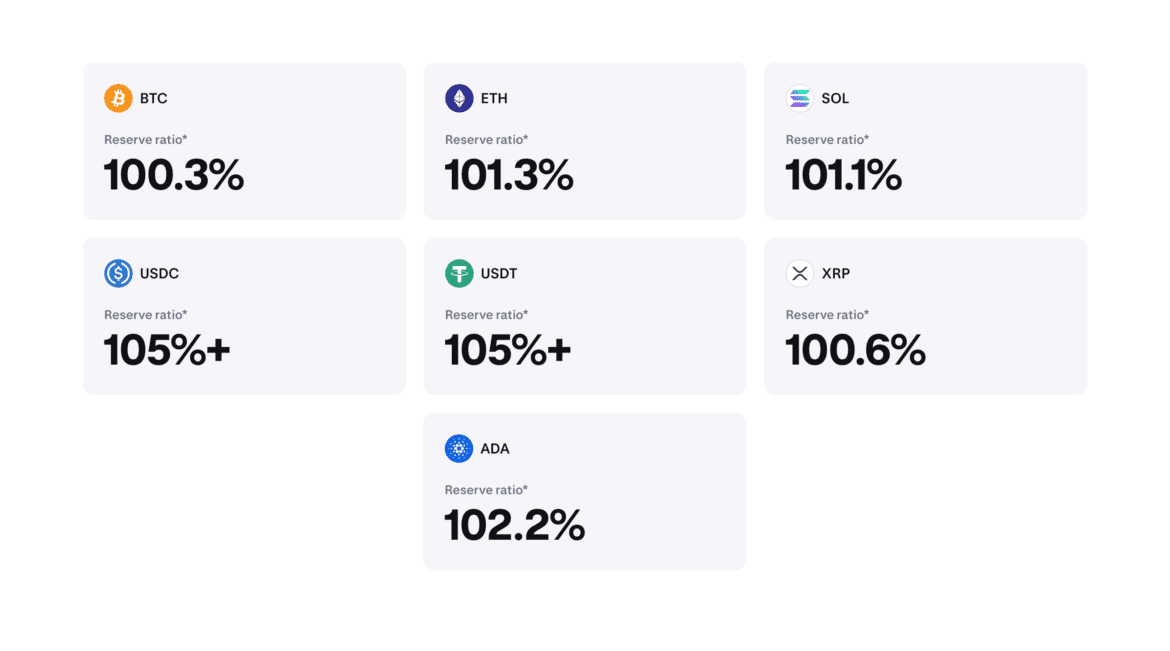This screenshot has height=651, width=1170.
Task: Click the 105%+ value on USDC card
Action: pos(166,351)
